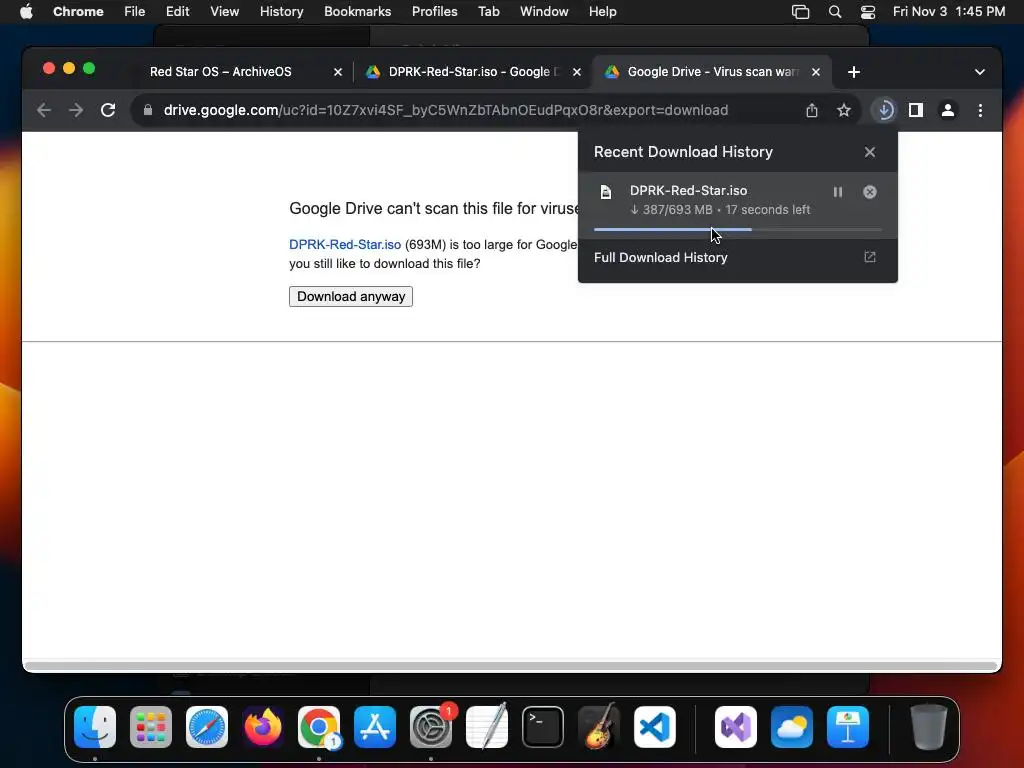Go back to the previous page
Image resolution: width=1024 pixels, height=768 pixels.
[x=44, y=110]
